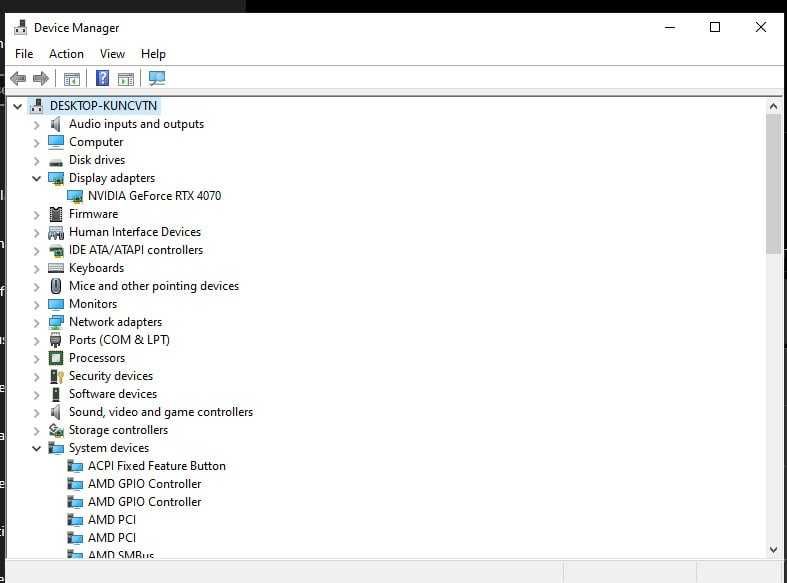Click the Forward arrow toolbar icon
787x583 pixels.
coord(41,78)
